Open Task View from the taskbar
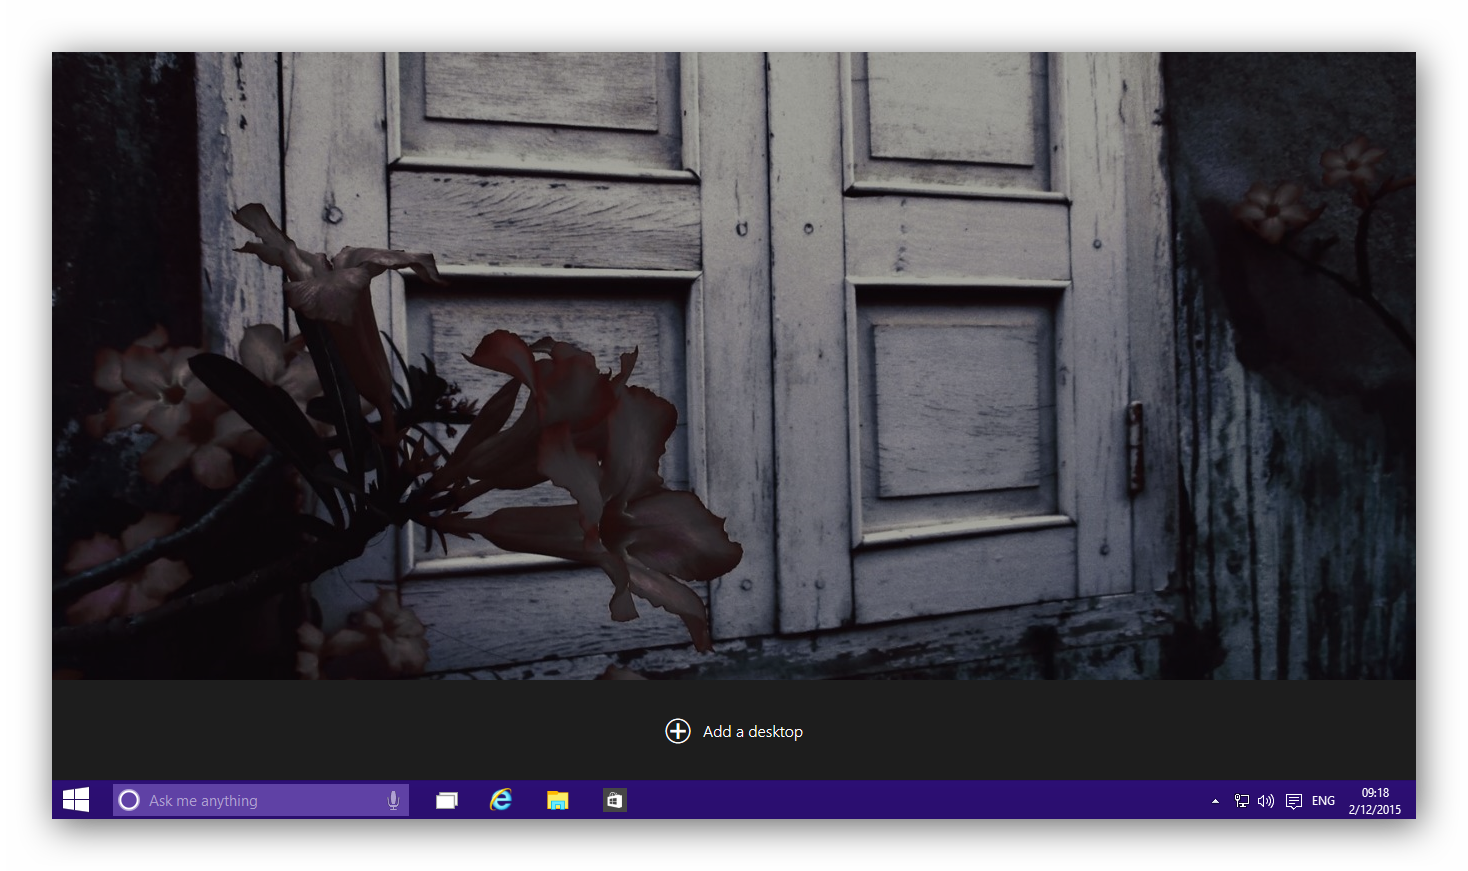Screen dimensions: 1468x871 pos(447,800)
